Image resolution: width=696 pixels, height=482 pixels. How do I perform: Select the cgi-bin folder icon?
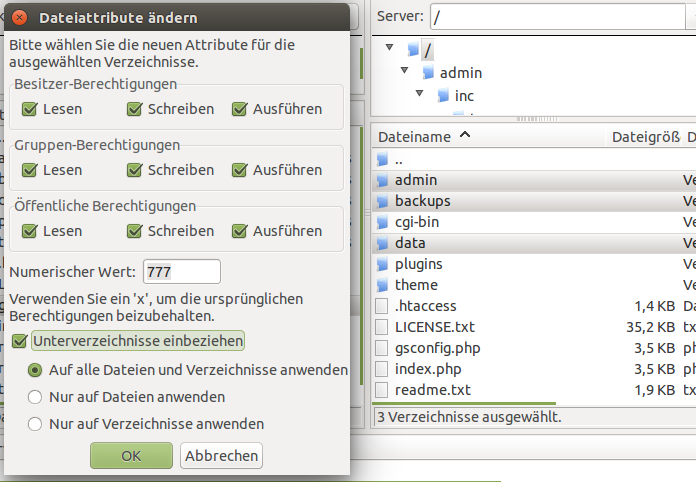tap(382, 222)
